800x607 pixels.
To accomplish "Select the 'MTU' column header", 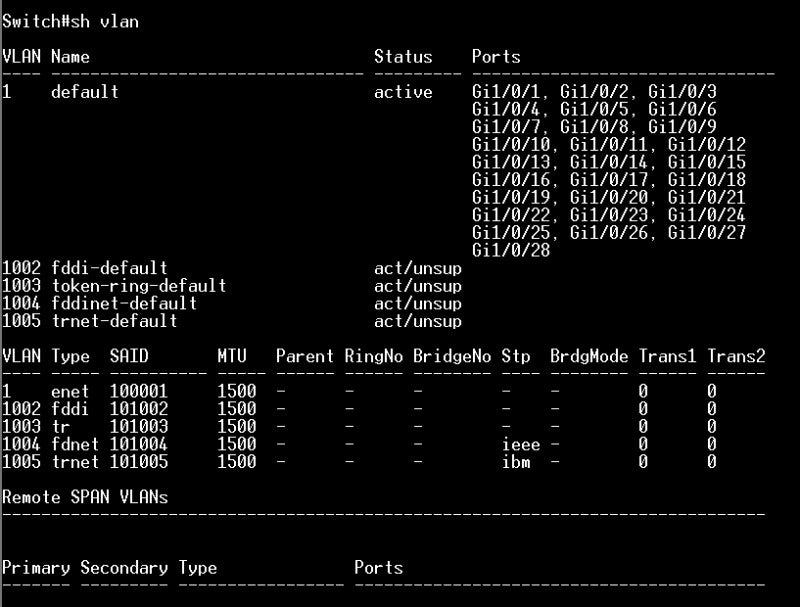I will point(232,356).
